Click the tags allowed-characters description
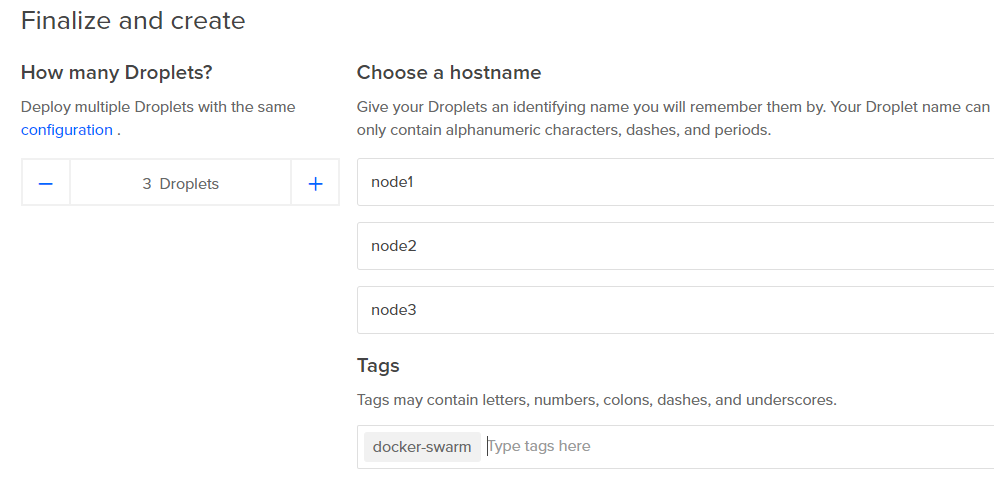The image size is (994, 487). pos(596,400)
